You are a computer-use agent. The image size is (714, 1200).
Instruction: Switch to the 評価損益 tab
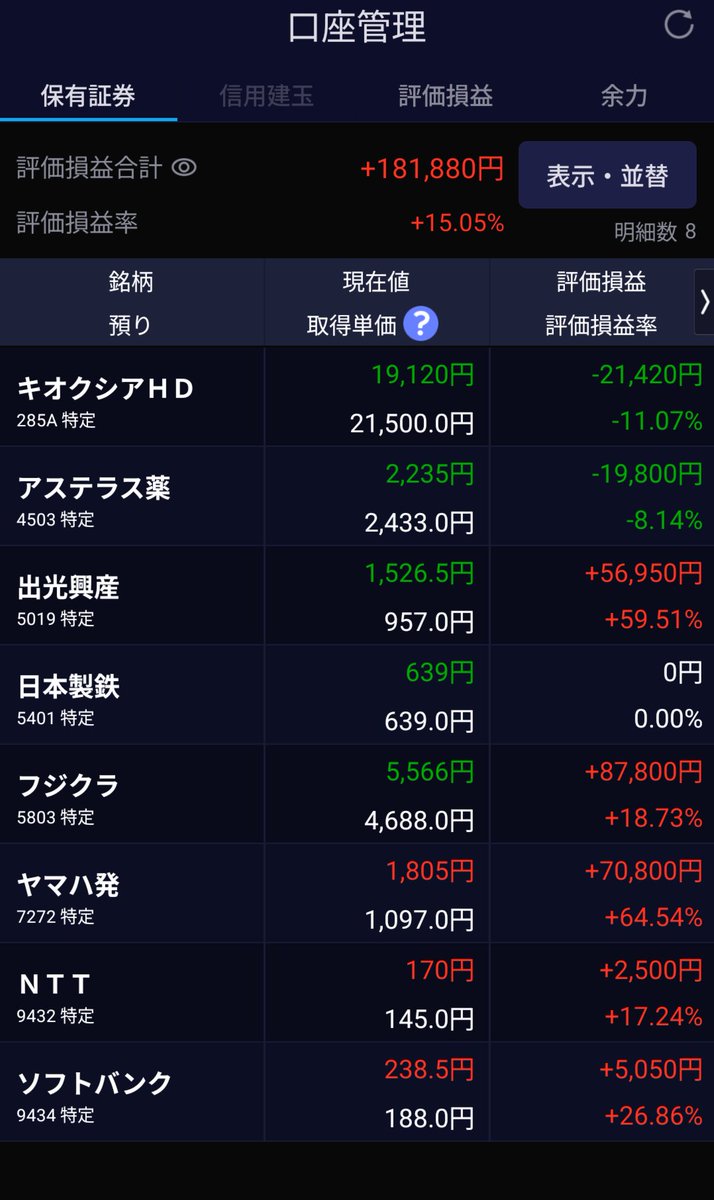(x=446, y=96)
